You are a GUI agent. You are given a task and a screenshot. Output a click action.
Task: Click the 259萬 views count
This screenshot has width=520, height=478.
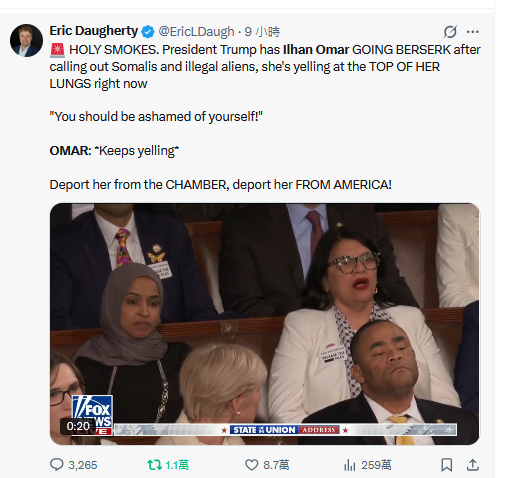pos(376,465)
